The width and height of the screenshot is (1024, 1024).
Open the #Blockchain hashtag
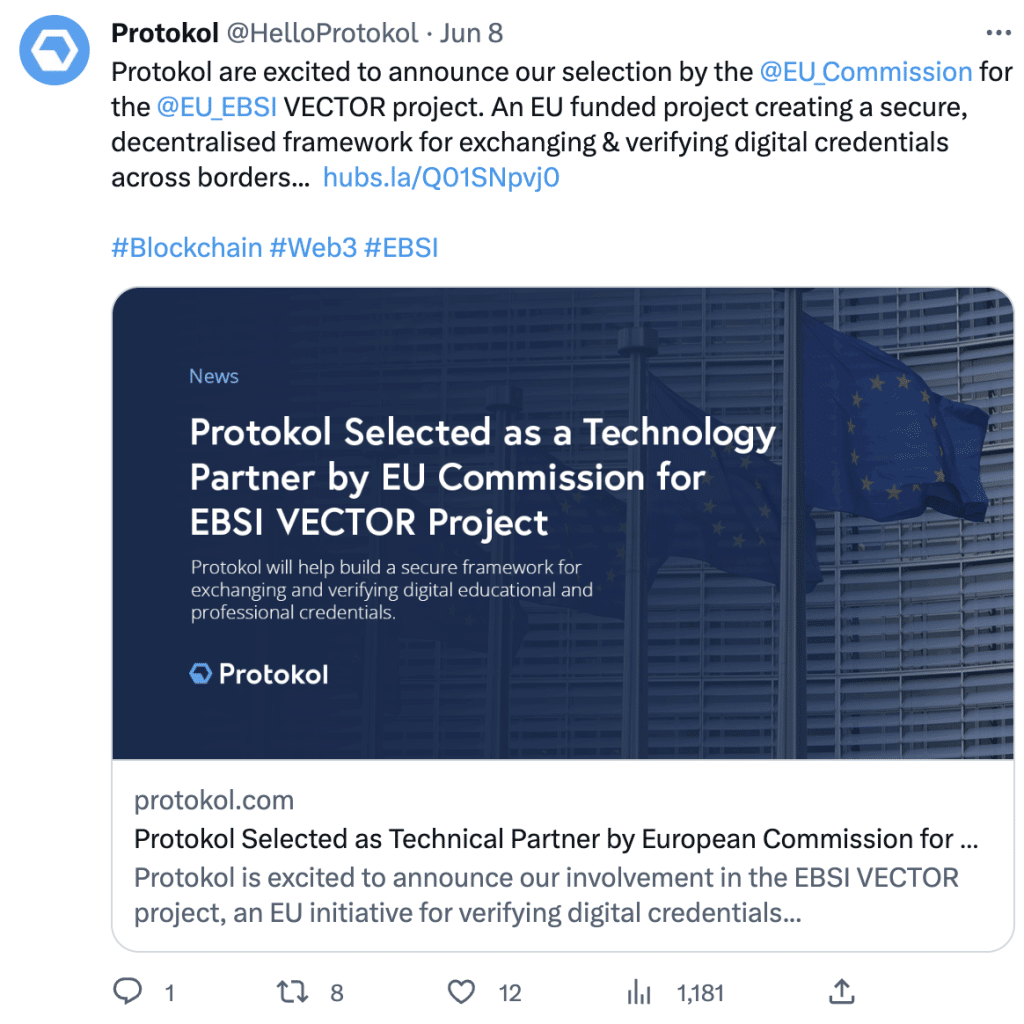[x=187, y=247]
